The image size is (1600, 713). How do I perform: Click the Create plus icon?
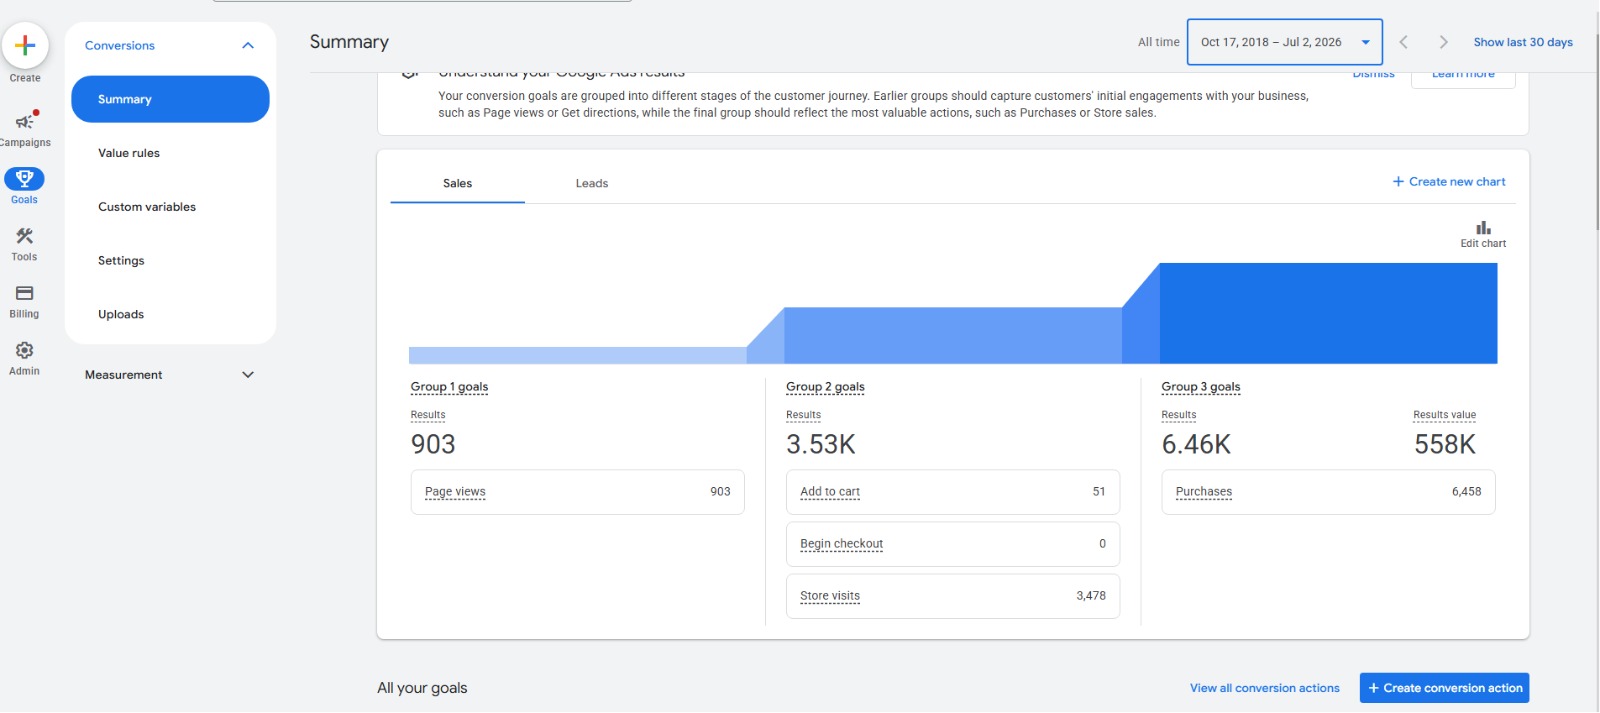[x=25, y=45]
